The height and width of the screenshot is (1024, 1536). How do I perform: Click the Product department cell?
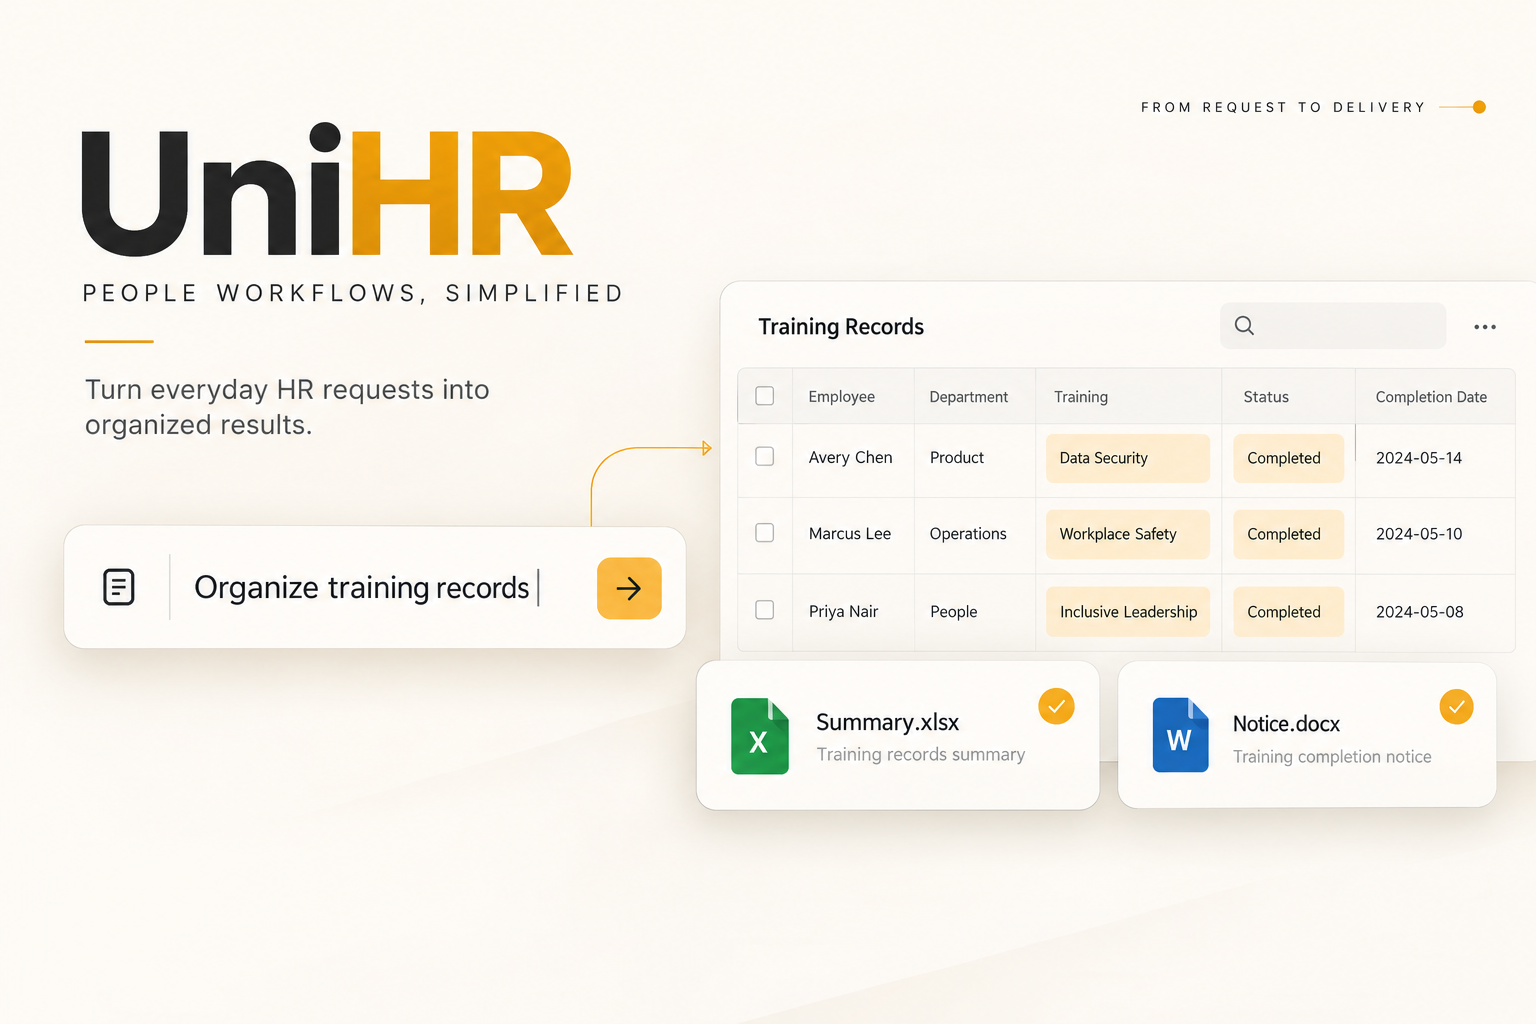click(957, 457)
